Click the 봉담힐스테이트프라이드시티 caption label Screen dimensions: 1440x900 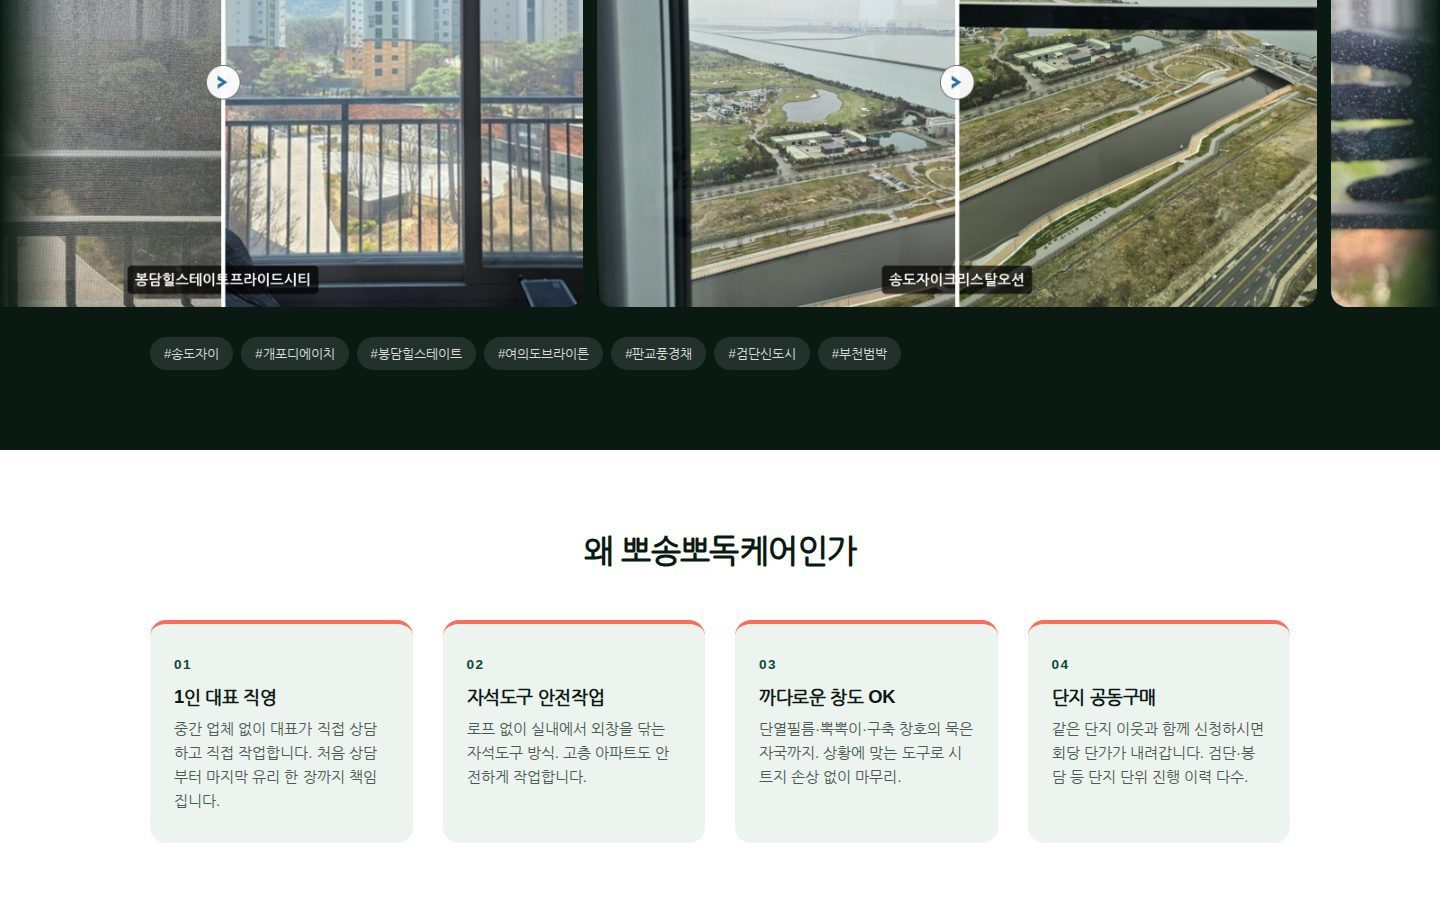223,279
